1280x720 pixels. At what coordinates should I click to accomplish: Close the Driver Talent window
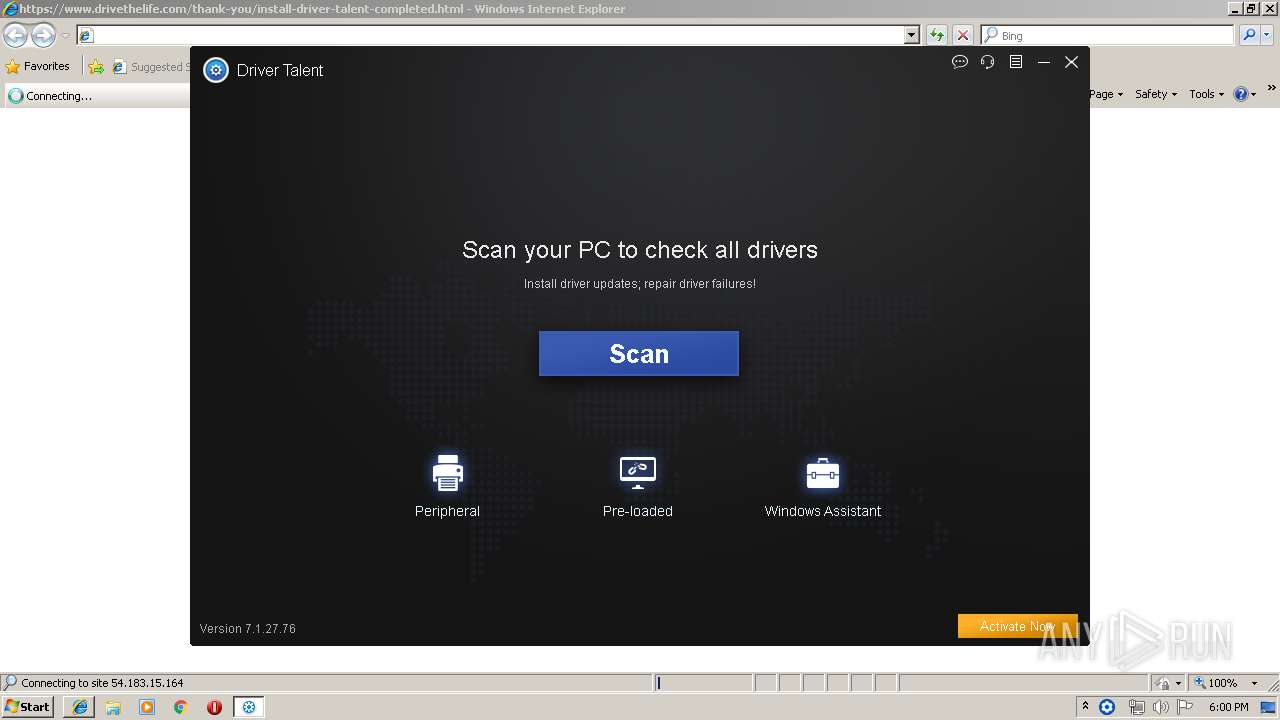pyautogui.click(x=1071, y=62)
